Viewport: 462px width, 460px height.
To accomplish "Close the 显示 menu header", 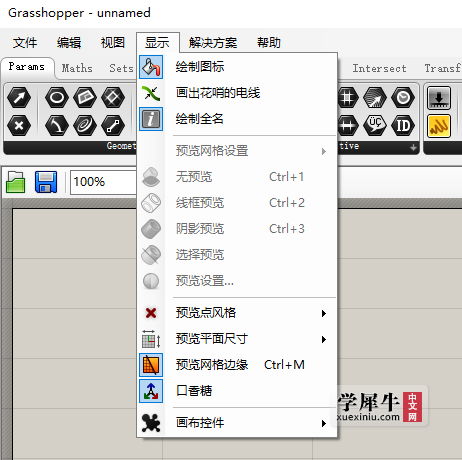I will click(x=157, y=43).
